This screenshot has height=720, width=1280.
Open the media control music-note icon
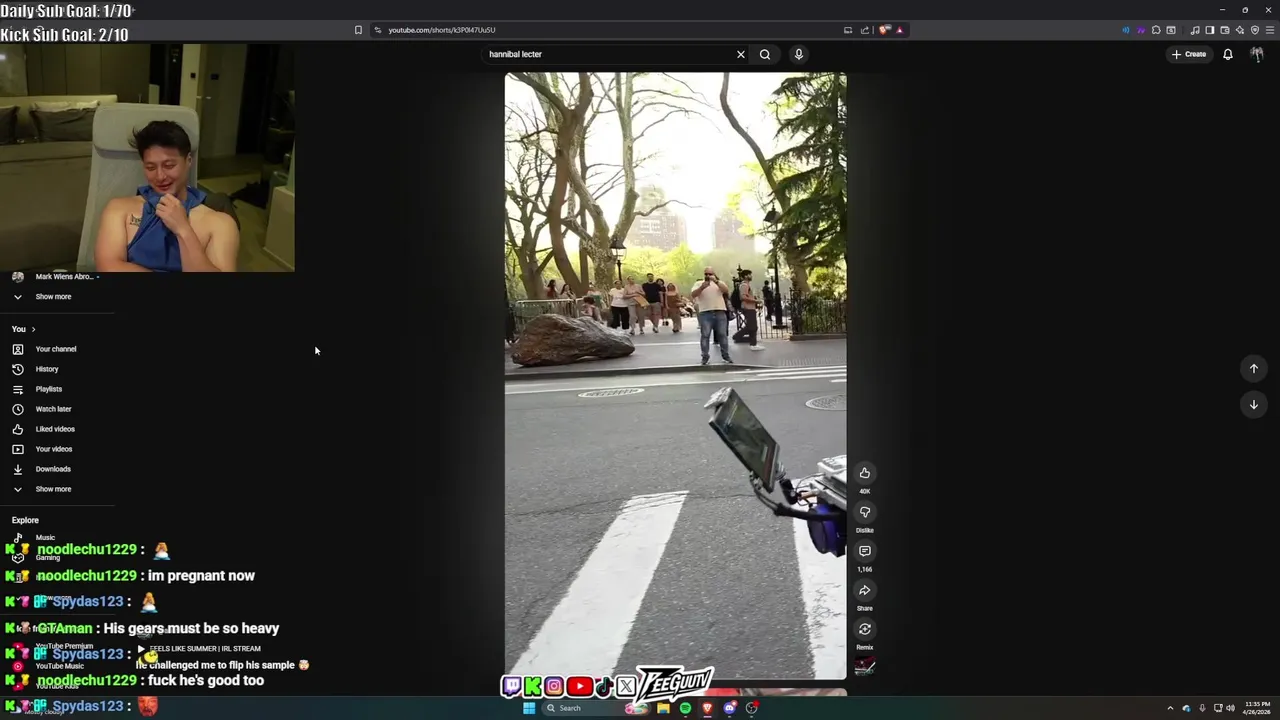[x=1195, y=30]
